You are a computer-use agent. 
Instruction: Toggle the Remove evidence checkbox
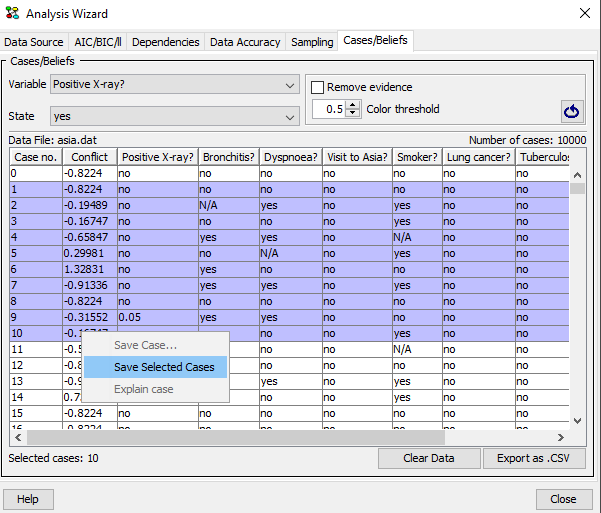click(317, 87)
